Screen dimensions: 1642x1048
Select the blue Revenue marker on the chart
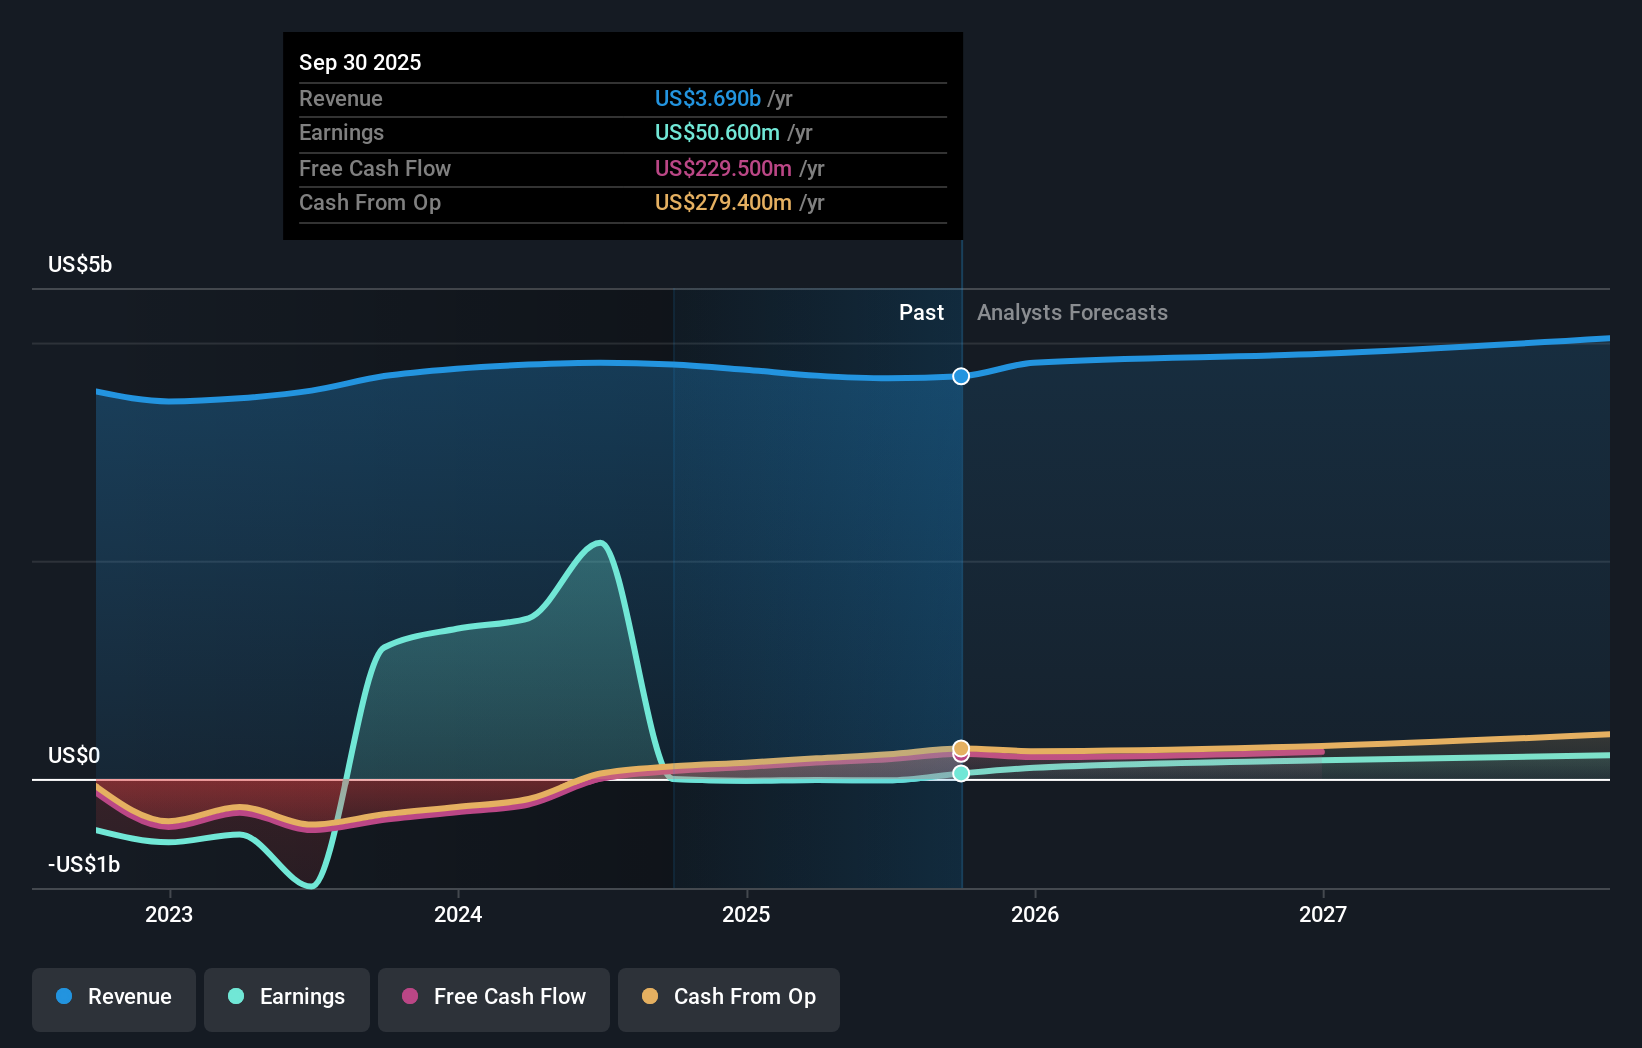pyautogui.click(x=960, y=377)
